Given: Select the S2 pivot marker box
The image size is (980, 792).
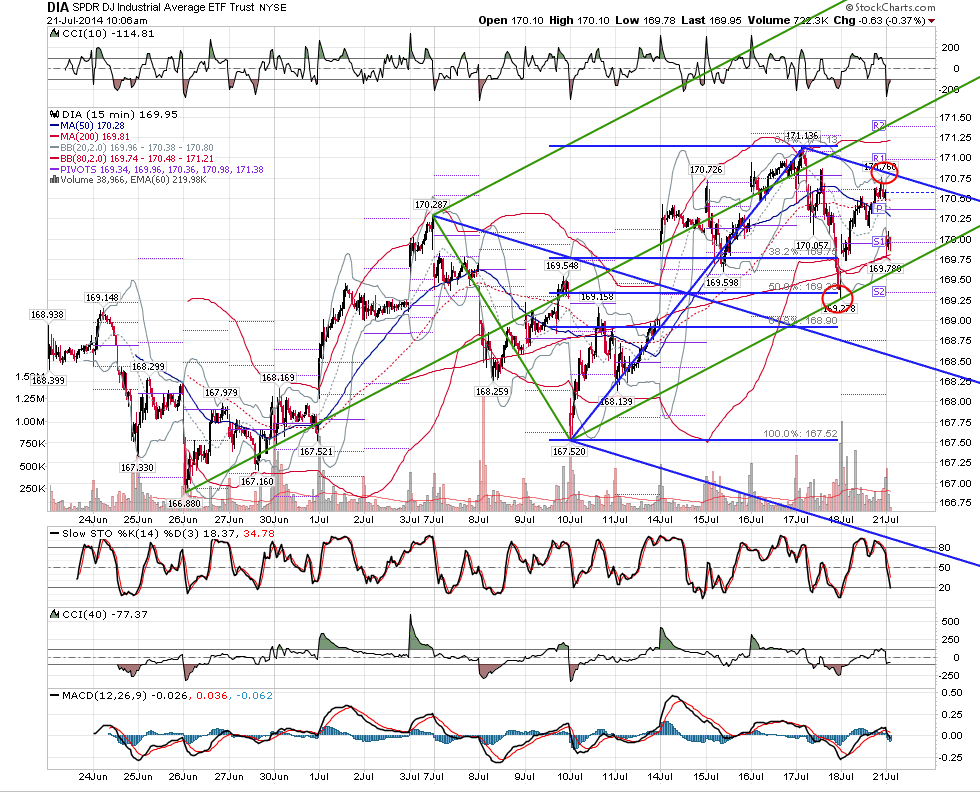Looking at the screenshot, I should [x=879, y=291].
